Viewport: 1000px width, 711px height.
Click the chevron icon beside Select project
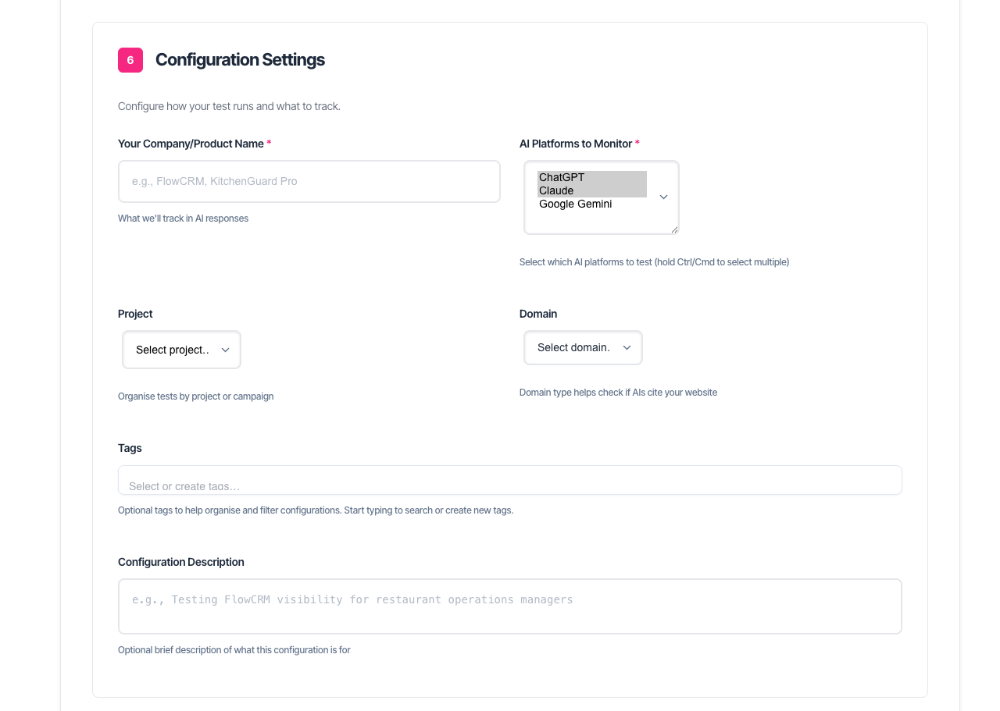(225, 350)
